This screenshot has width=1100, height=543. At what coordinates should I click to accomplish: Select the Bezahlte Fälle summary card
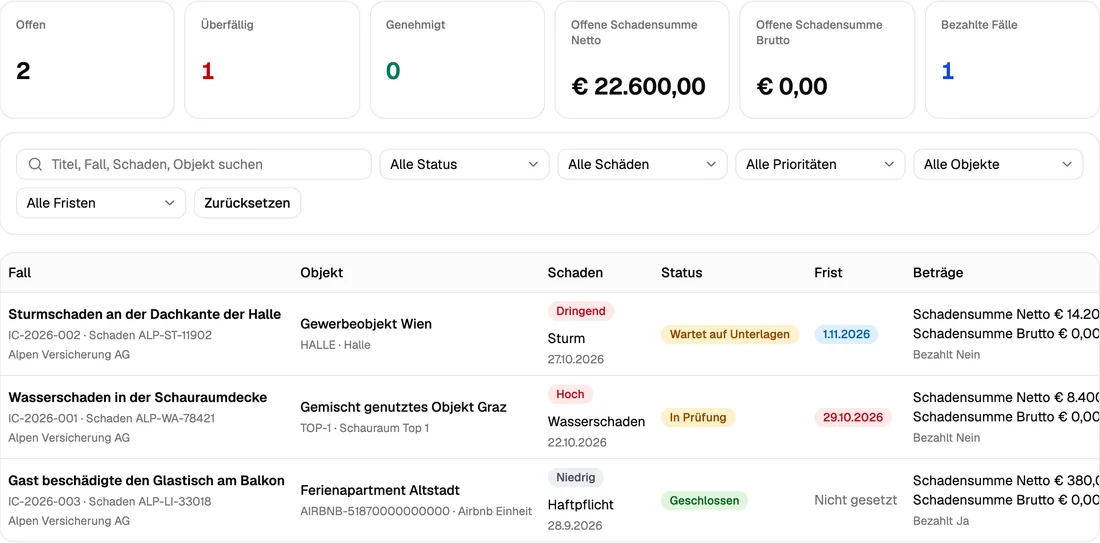tap(1012, 60)
